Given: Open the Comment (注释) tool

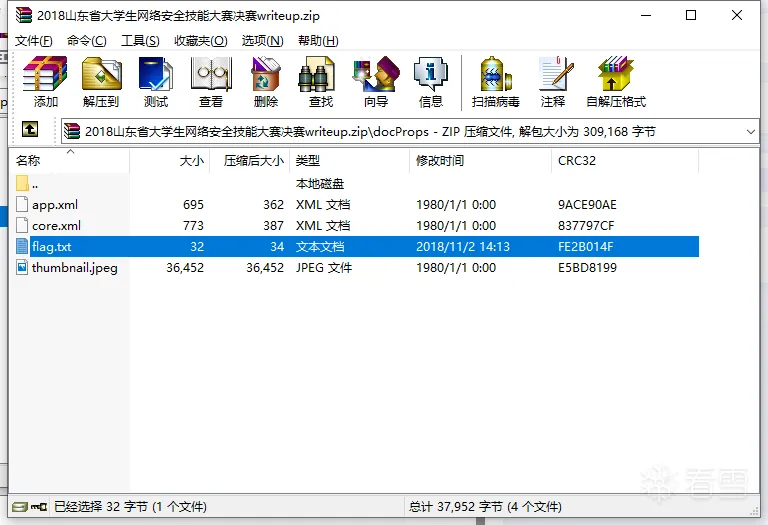Looking at the screenshot, I should [x=555, y=73].
